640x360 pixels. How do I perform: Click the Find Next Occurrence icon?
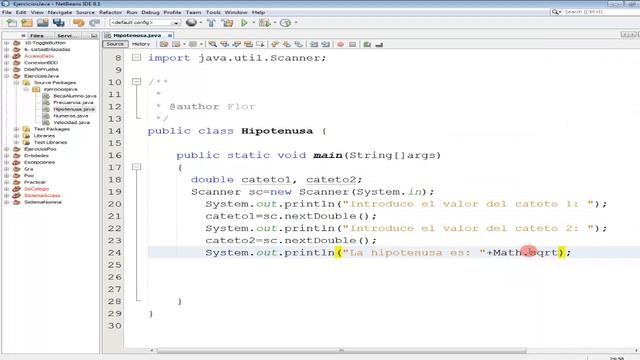coord(236,44)
